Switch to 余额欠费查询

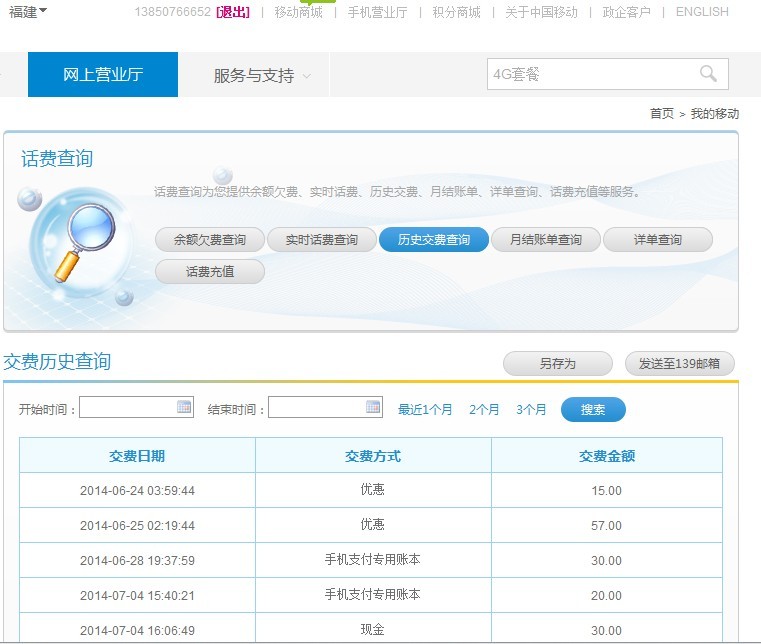pyautogui.click(x=210, y=240)
